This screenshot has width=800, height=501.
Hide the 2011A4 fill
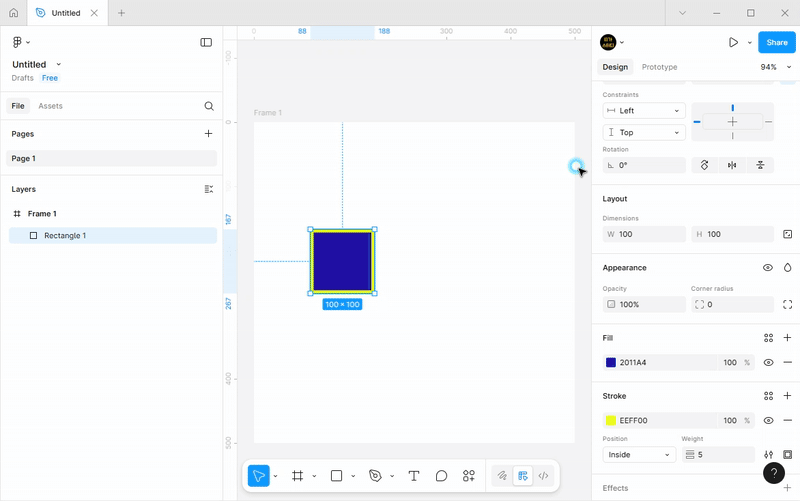pos(768,362)
